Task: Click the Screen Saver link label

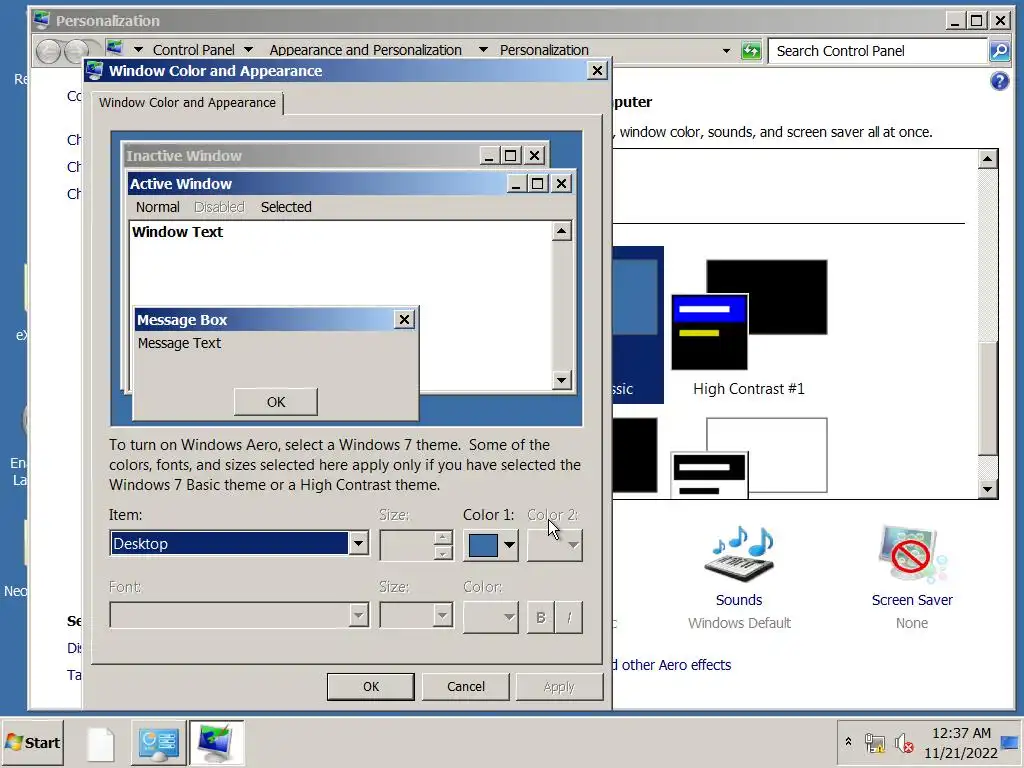Action: 912,600
